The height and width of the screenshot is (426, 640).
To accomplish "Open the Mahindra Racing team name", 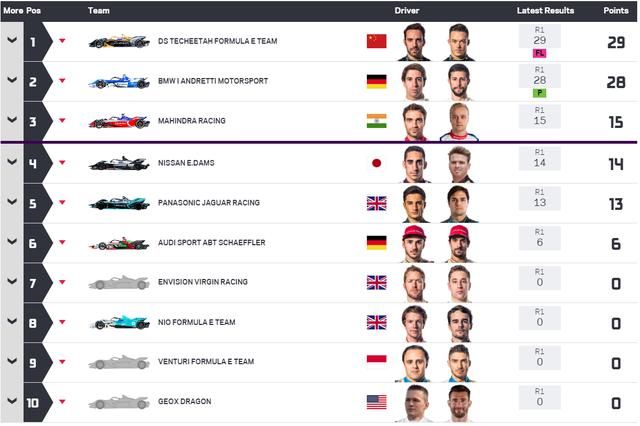I will 191,121.
